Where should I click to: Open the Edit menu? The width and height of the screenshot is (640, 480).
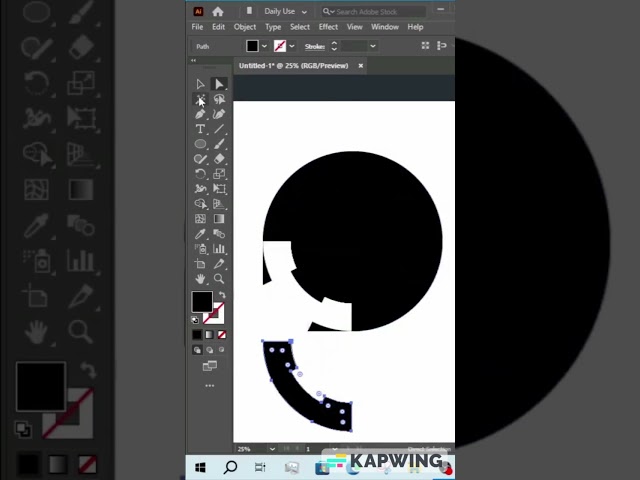tap(218, 27)
